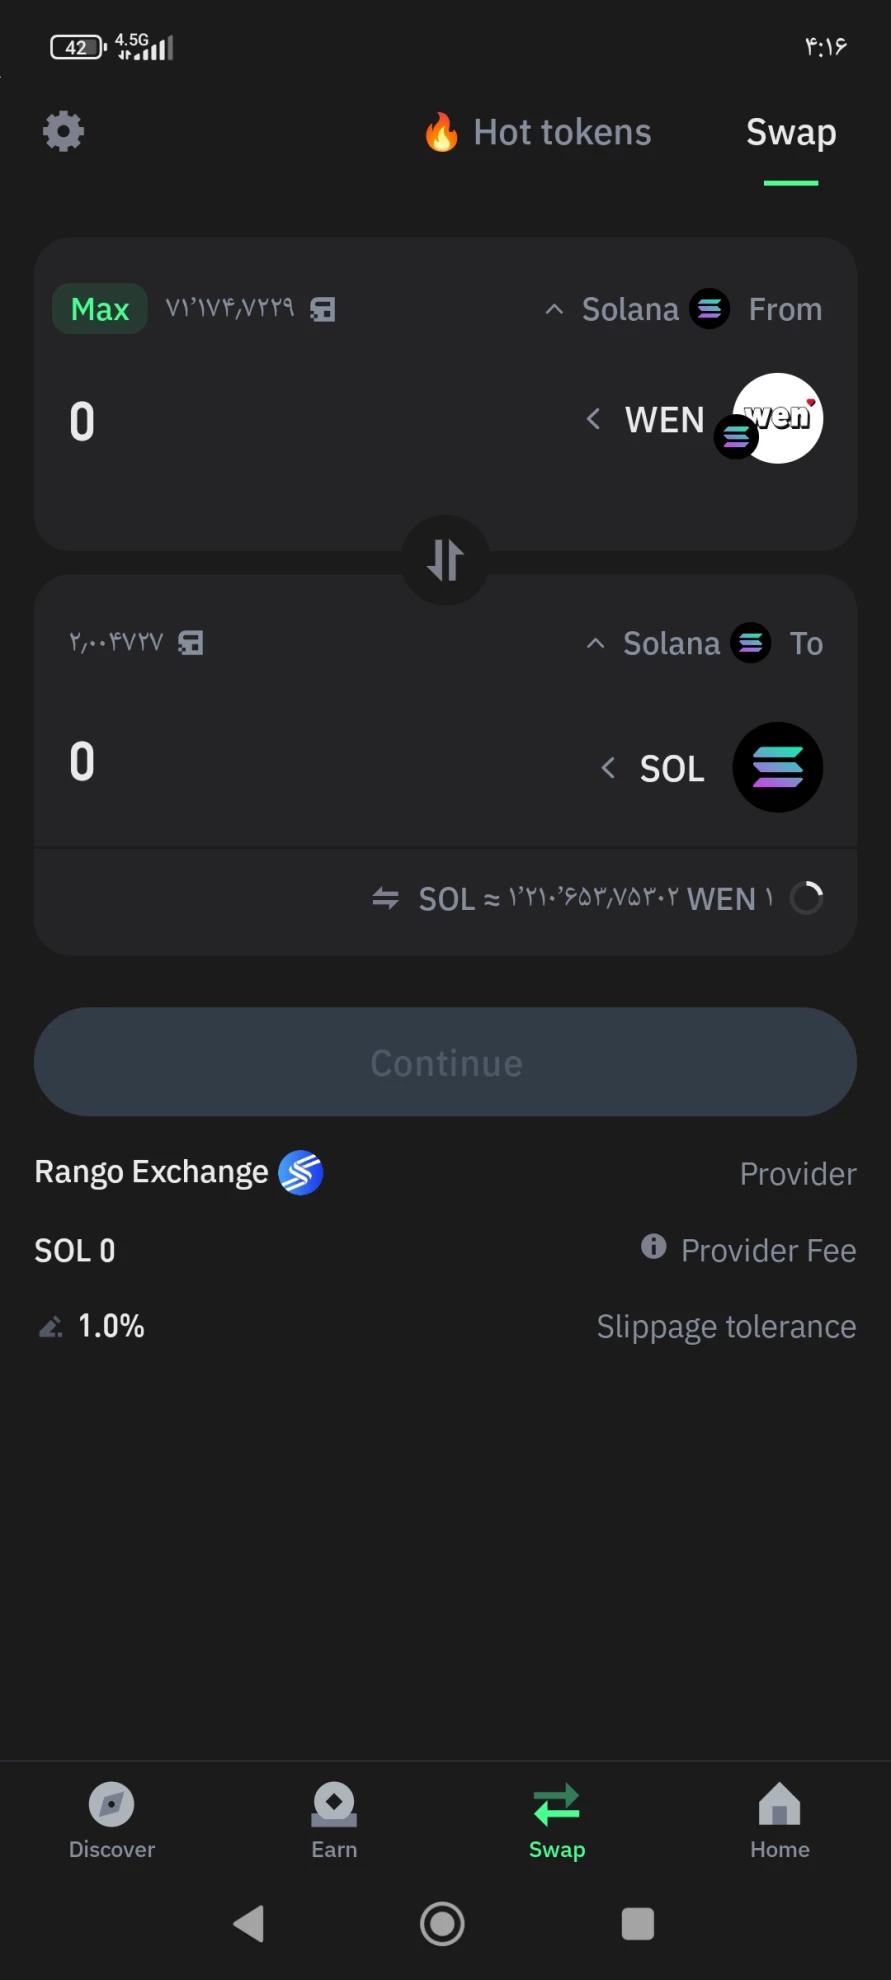Tap Rango Exchange provider logo
The image size is (891, 1980).
click(300, 1172)
